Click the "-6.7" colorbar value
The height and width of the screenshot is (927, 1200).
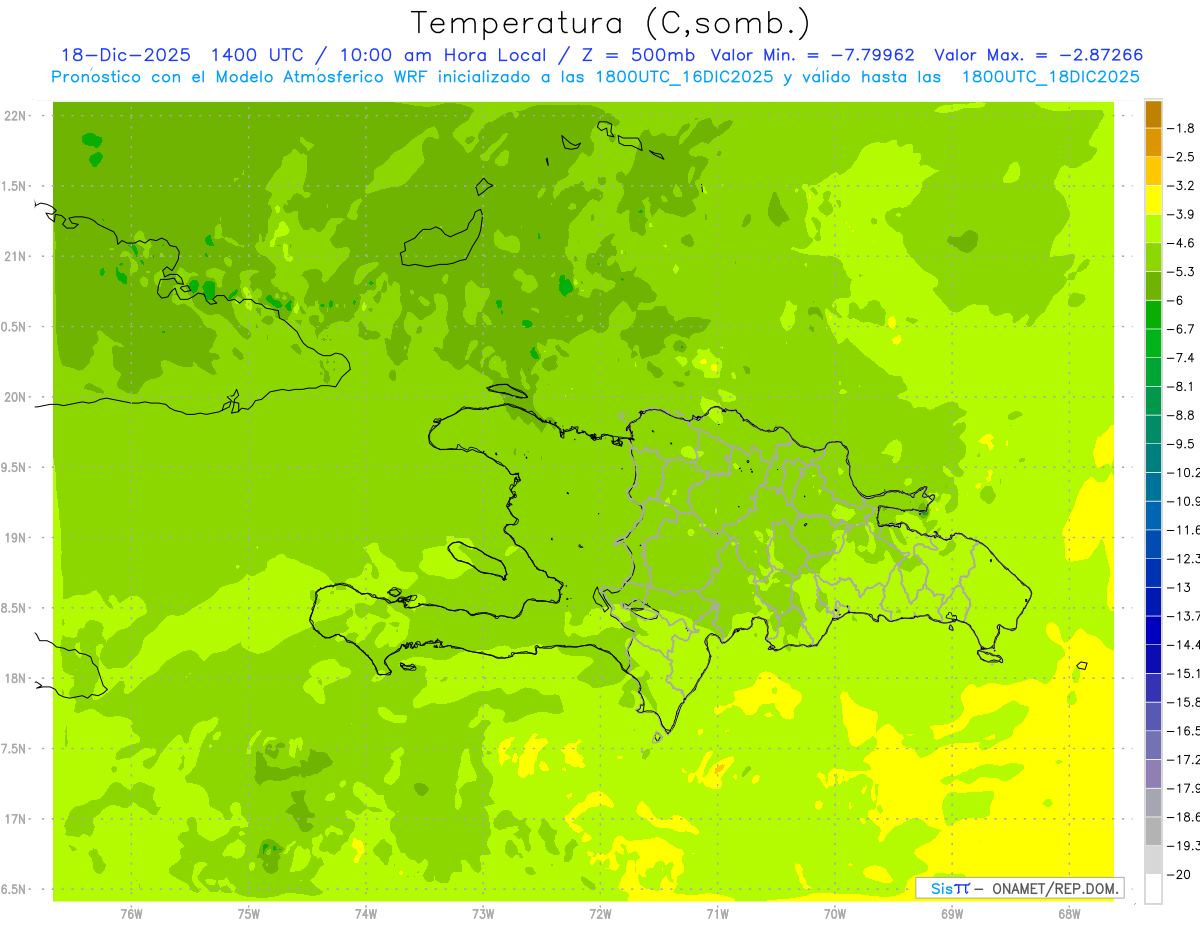coord(1182,328)
